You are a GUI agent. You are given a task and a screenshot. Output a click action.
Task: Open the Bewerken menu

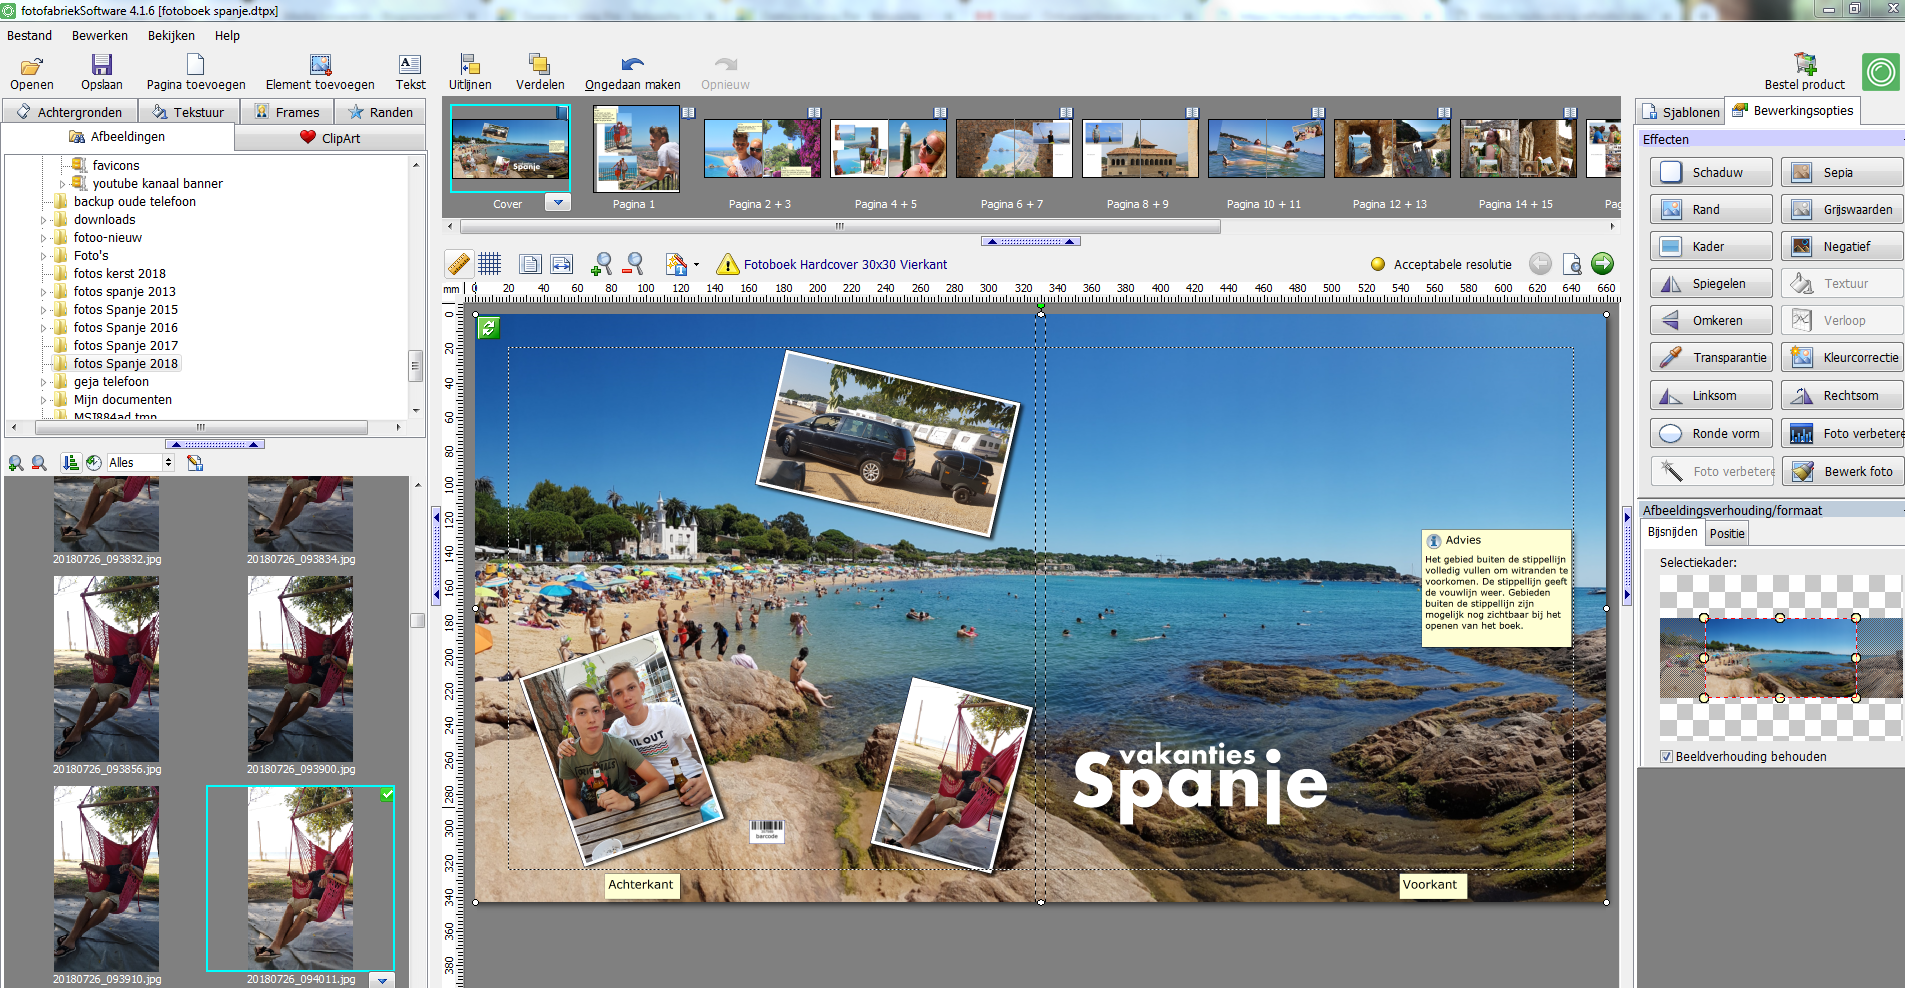point(99,35)
